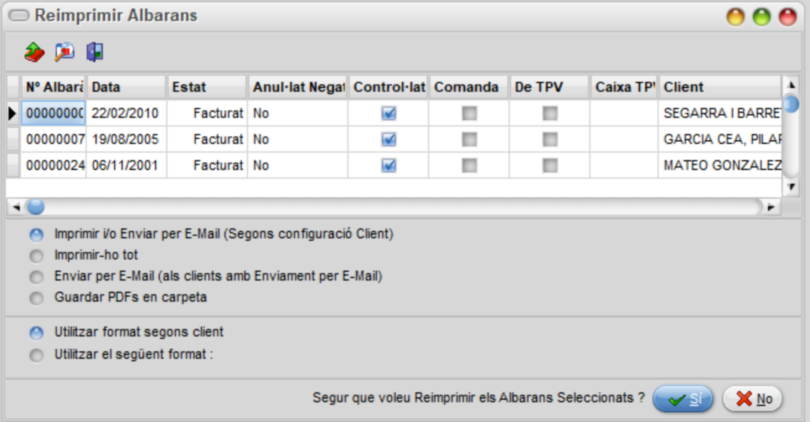The width and height of the screenshot is (810, 422).
Task: Choose Guardar PDFs en carpeta option
Action: [36, 298]
